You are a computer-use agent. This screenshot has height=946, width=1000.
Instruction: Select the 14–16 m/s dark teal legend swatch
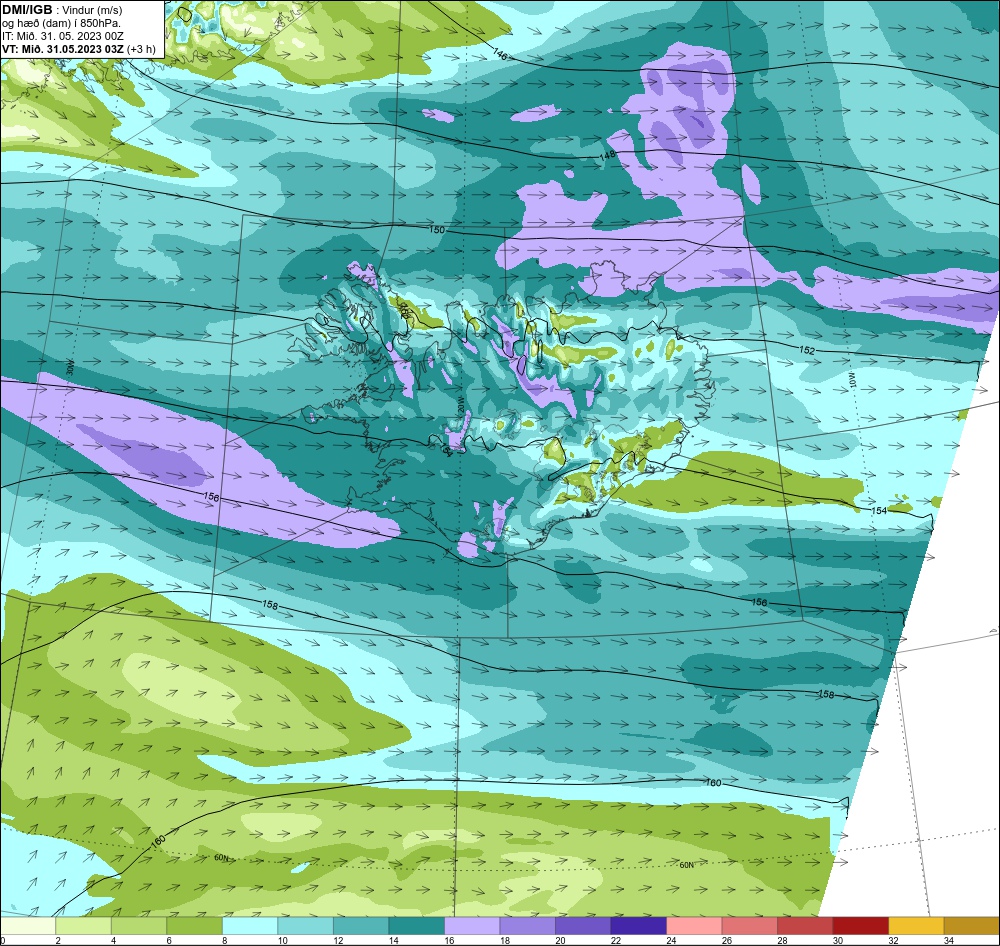tap(416, 926)
